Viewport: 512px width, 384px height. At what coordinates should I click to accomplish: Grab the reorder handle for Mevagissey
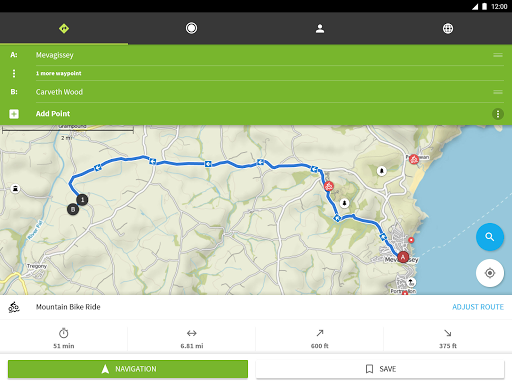[x=498, y=55]
